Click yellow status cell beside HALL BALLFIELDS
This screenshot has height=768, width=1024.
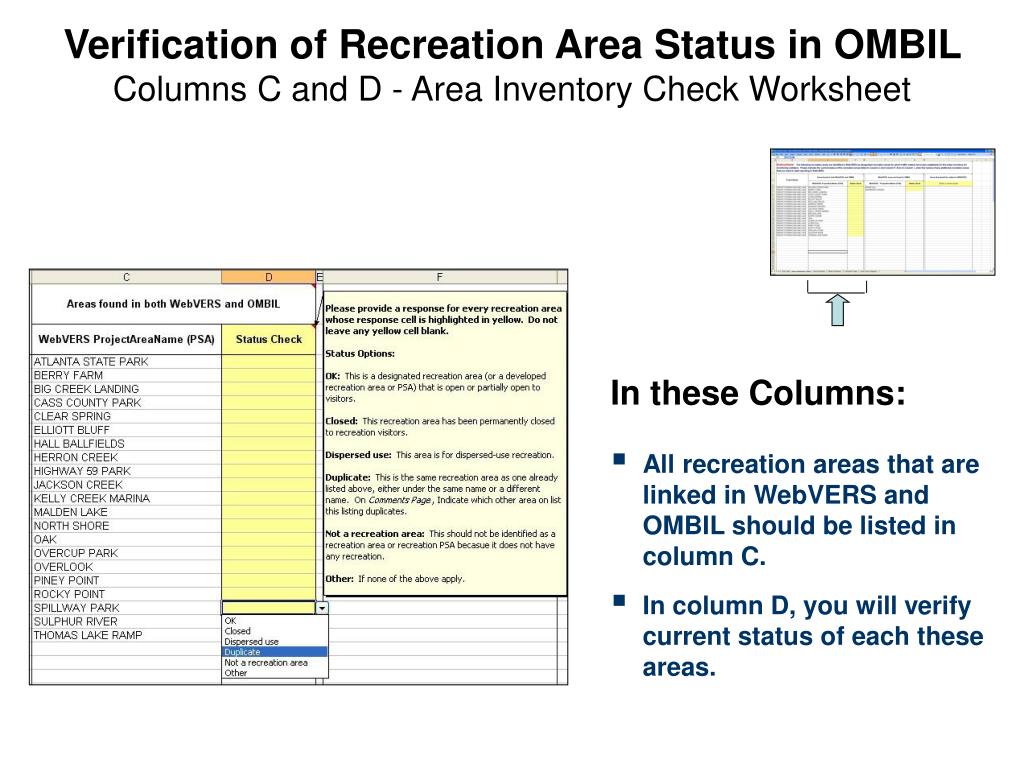pos(268,443)
